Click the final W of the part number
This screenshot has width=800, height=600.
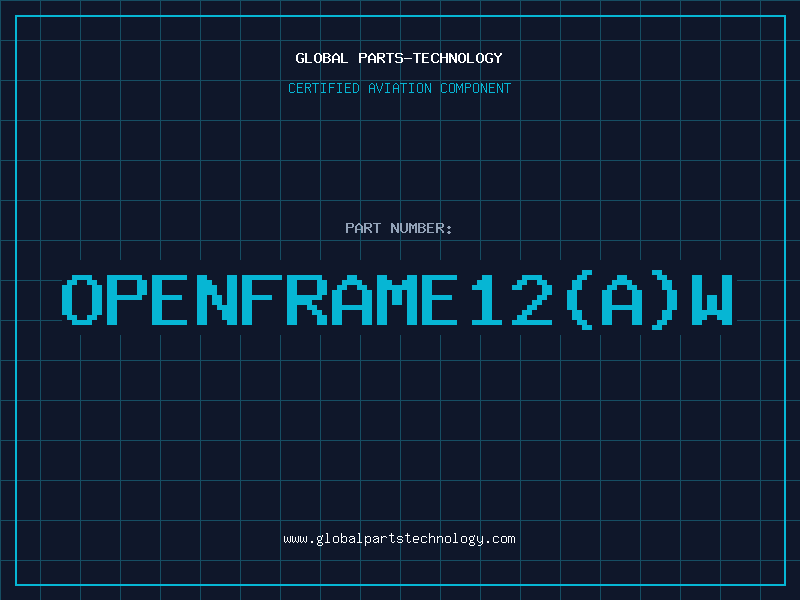[712, 299]
